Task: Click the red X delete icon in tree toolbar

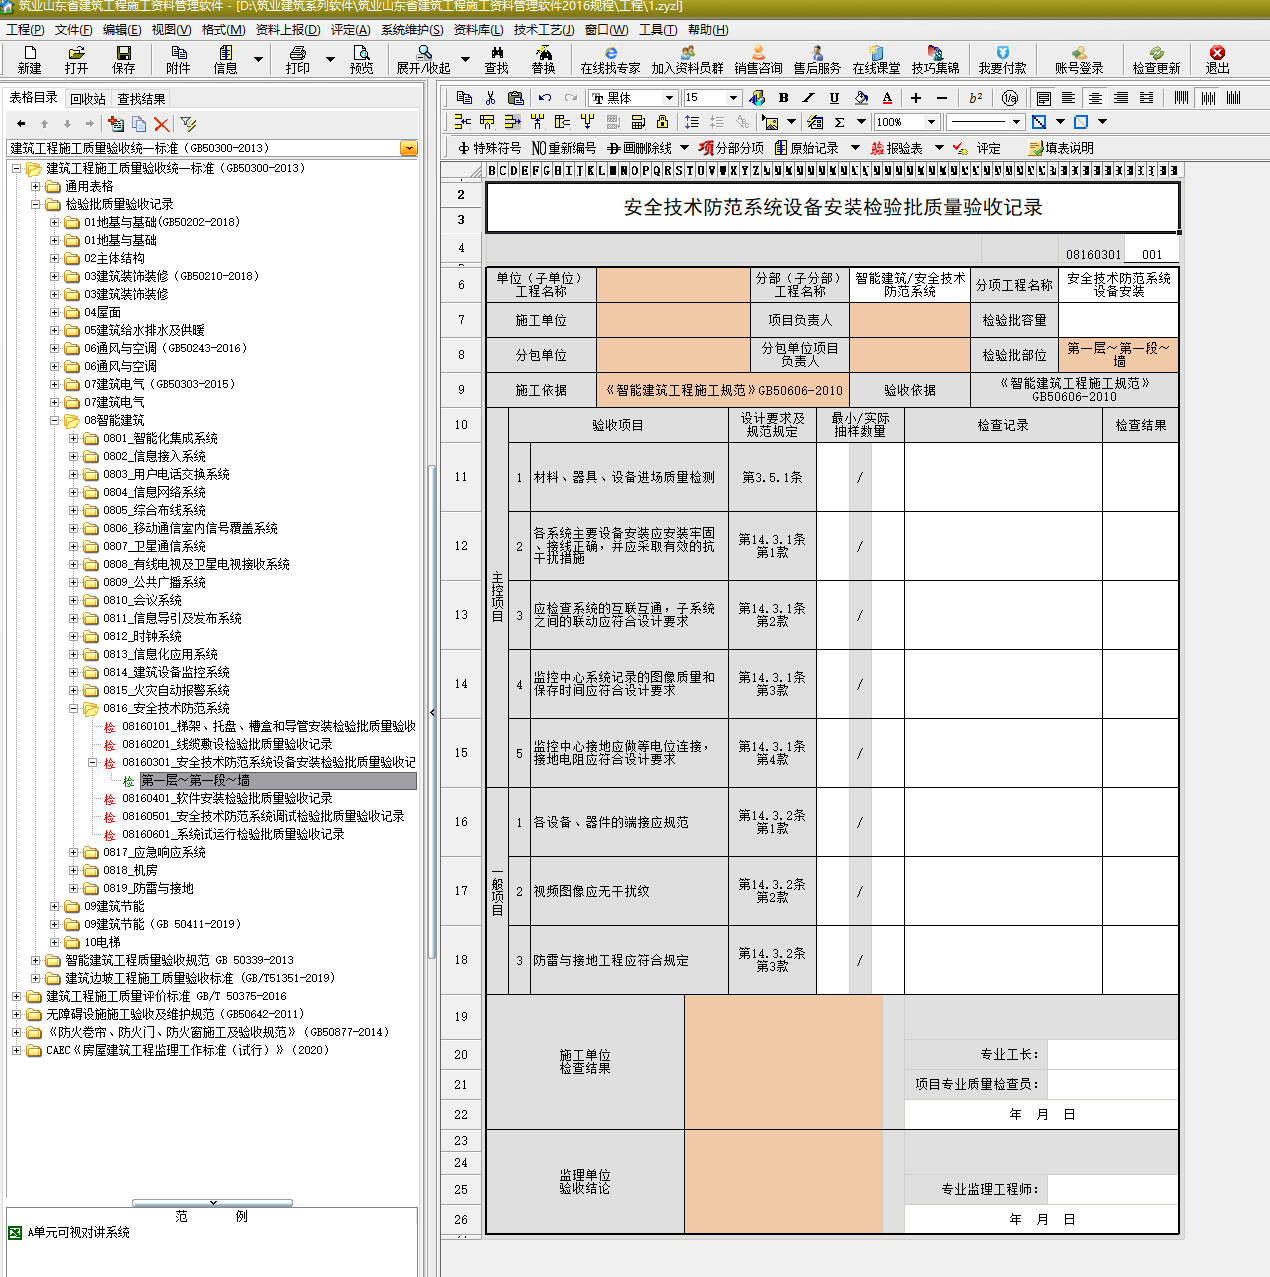Action: [x=161, y=124]
